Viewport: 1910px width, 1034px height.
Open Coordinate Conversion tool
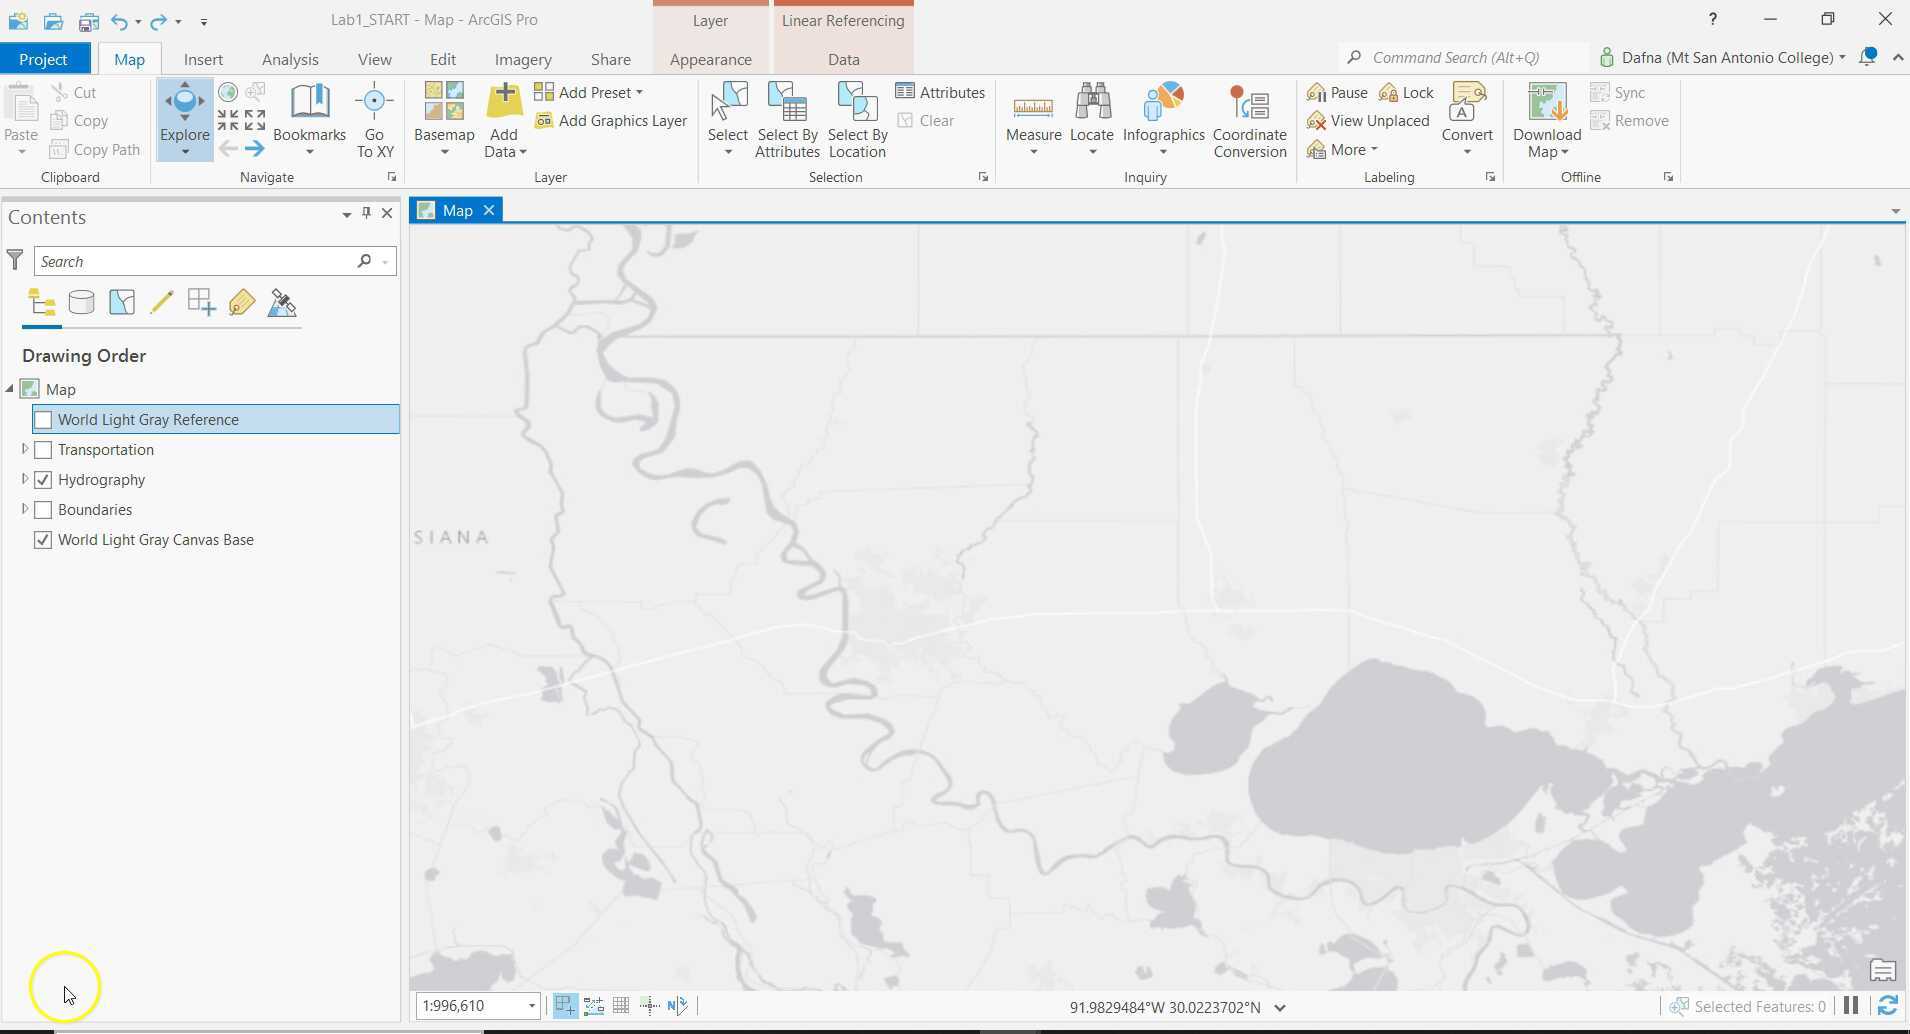pyautogui.click(x=1249, y=118)
